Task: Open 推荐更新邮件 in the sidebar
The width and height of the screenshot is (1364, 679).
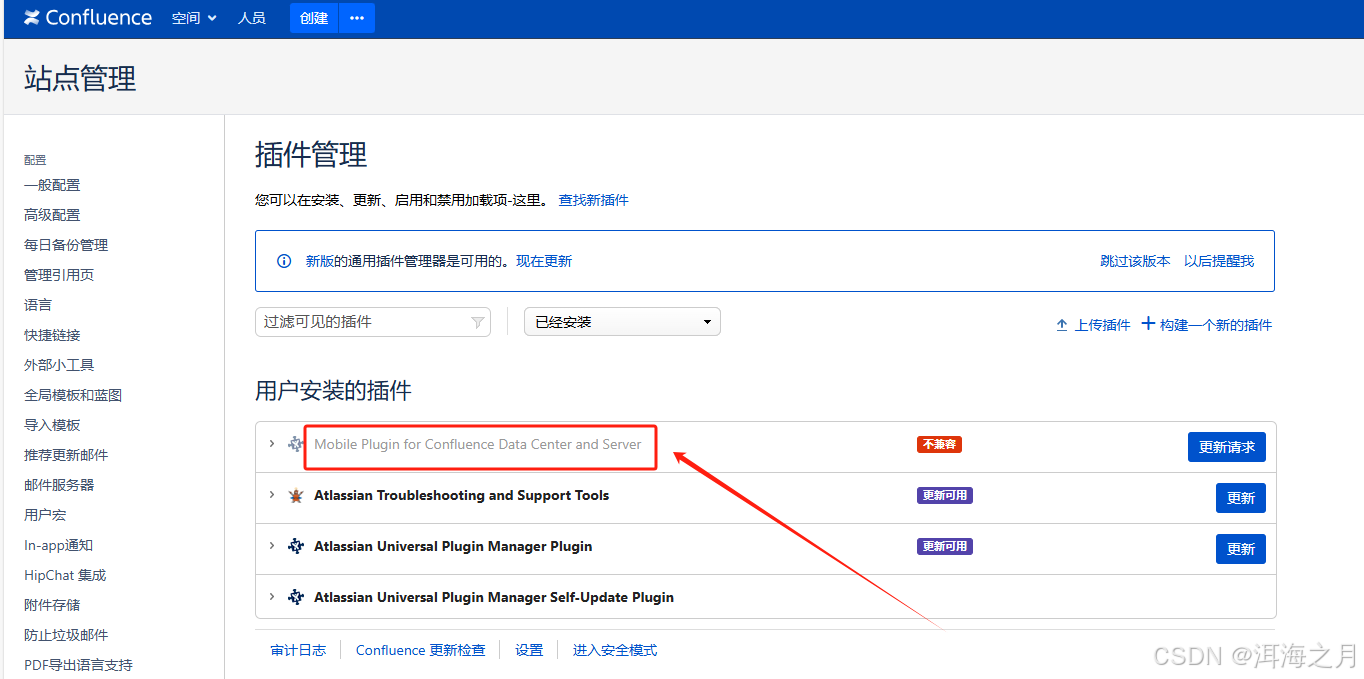Action: [66, 455]
